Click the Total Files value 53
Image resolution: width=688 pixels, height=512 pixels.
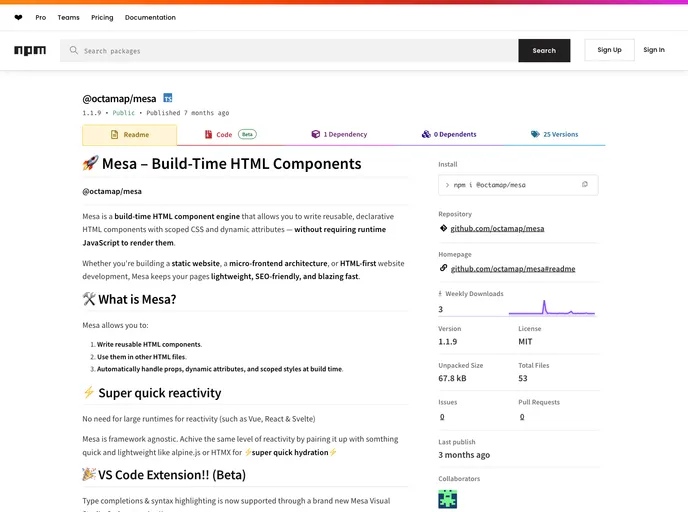point(523,378)
